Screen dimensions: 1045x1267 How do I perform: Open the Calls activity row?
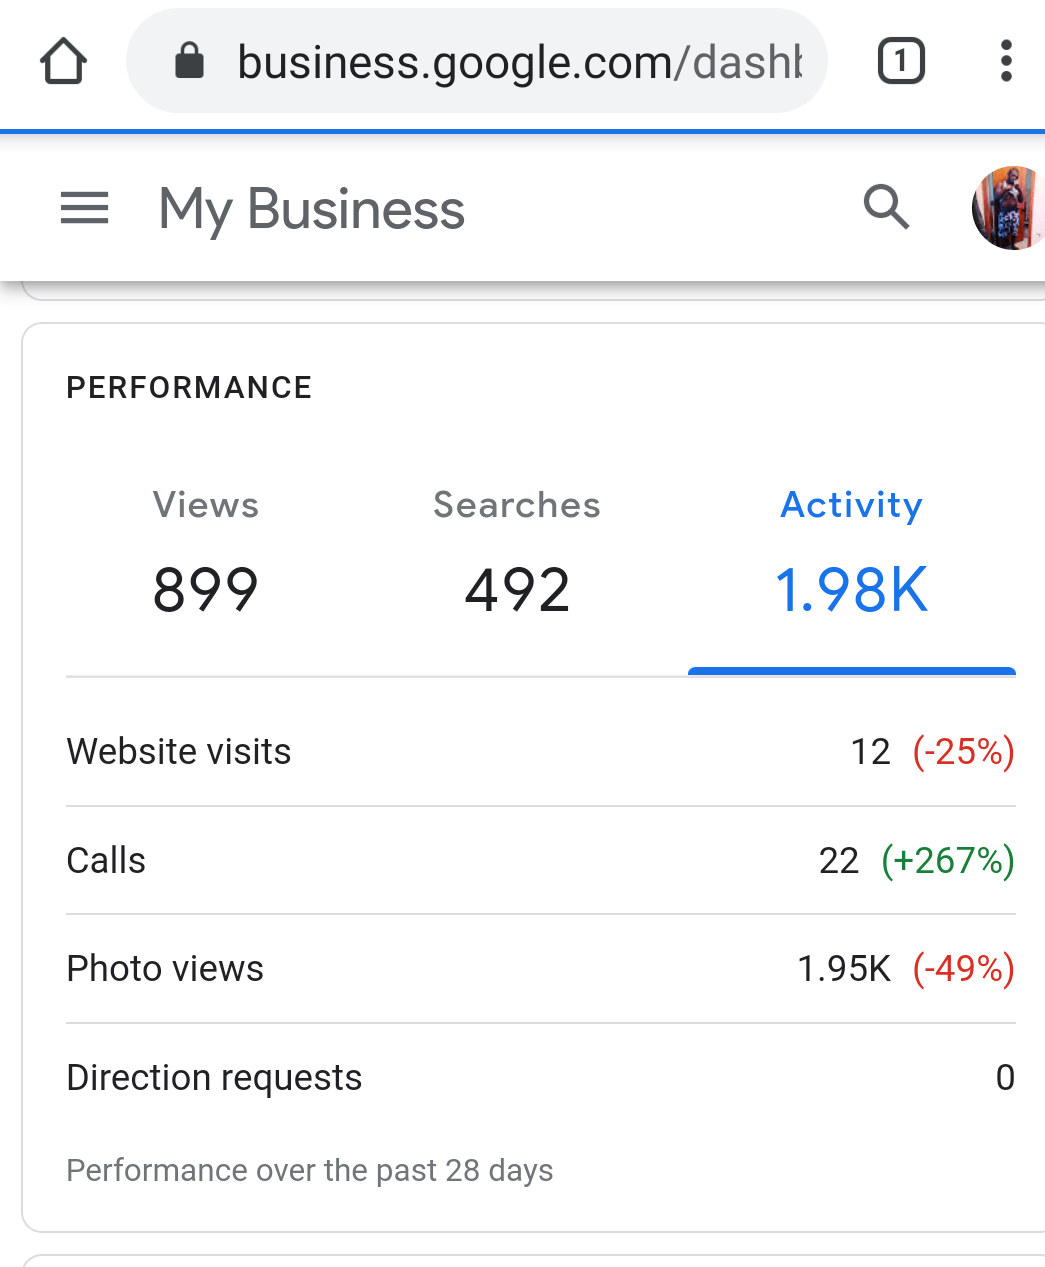(x=540, y=860)
